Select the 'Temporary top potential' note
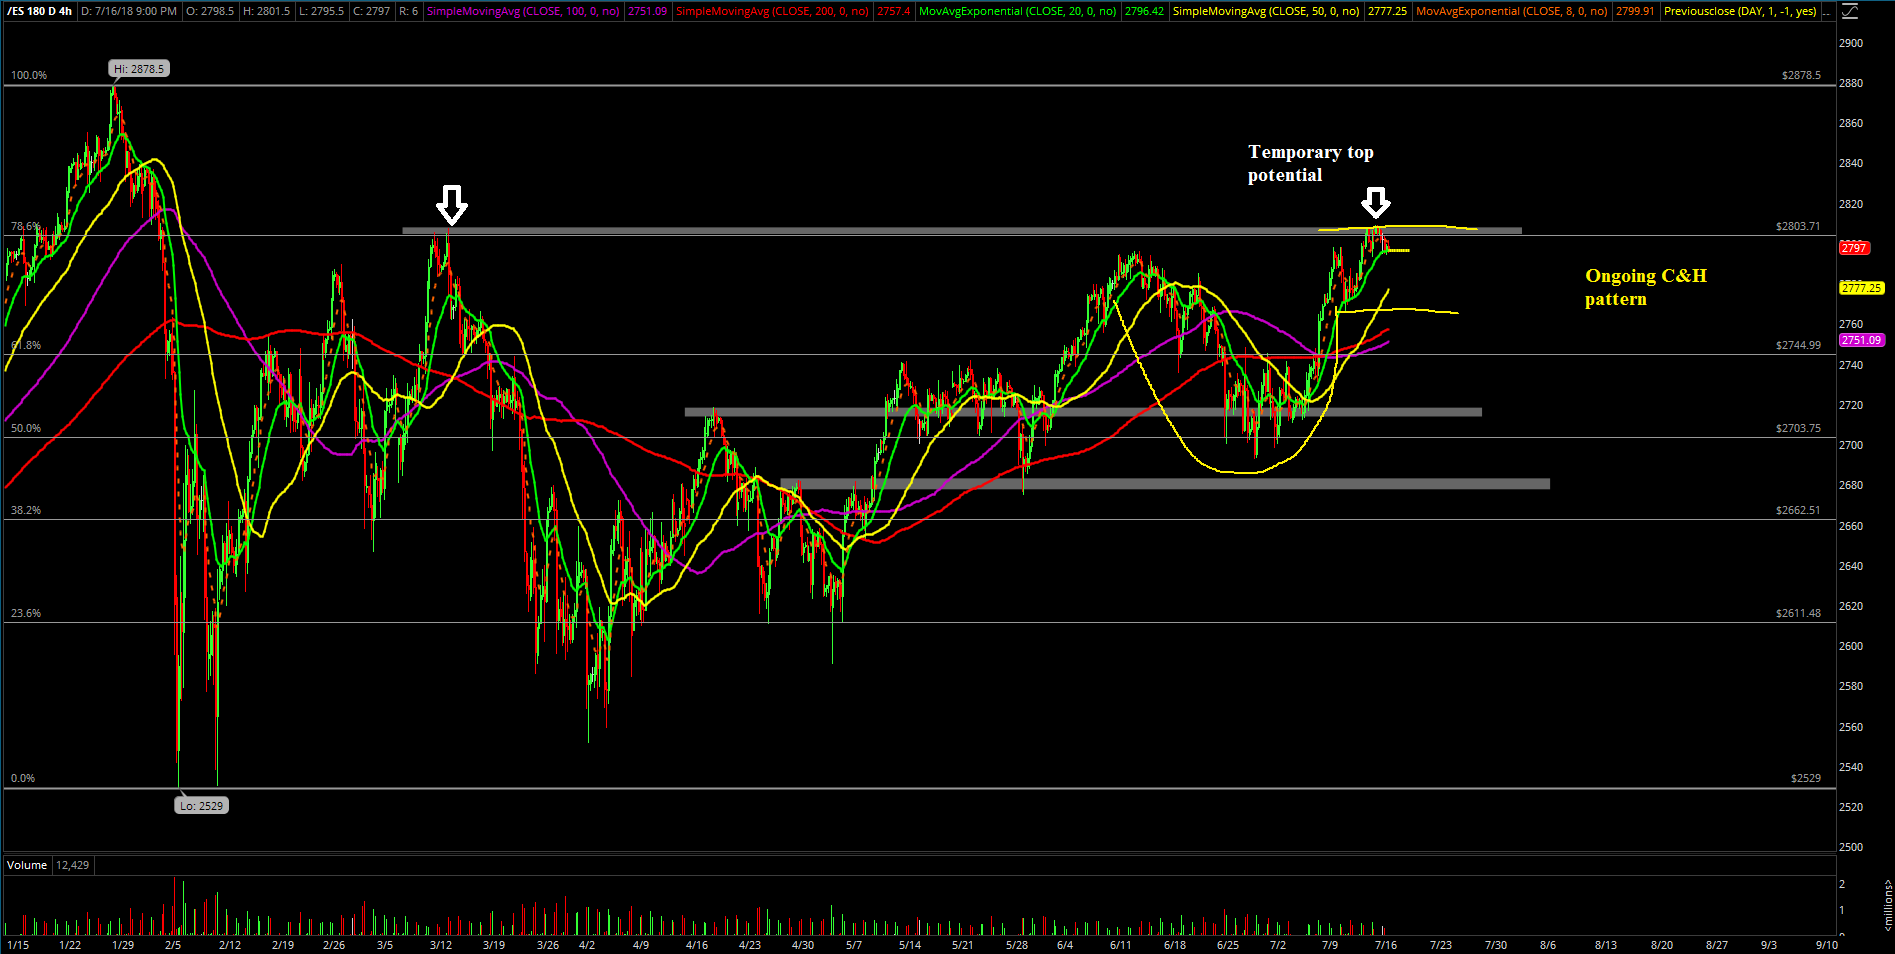This screenshot has width=1895, height=954. [x=1311, y=163]
